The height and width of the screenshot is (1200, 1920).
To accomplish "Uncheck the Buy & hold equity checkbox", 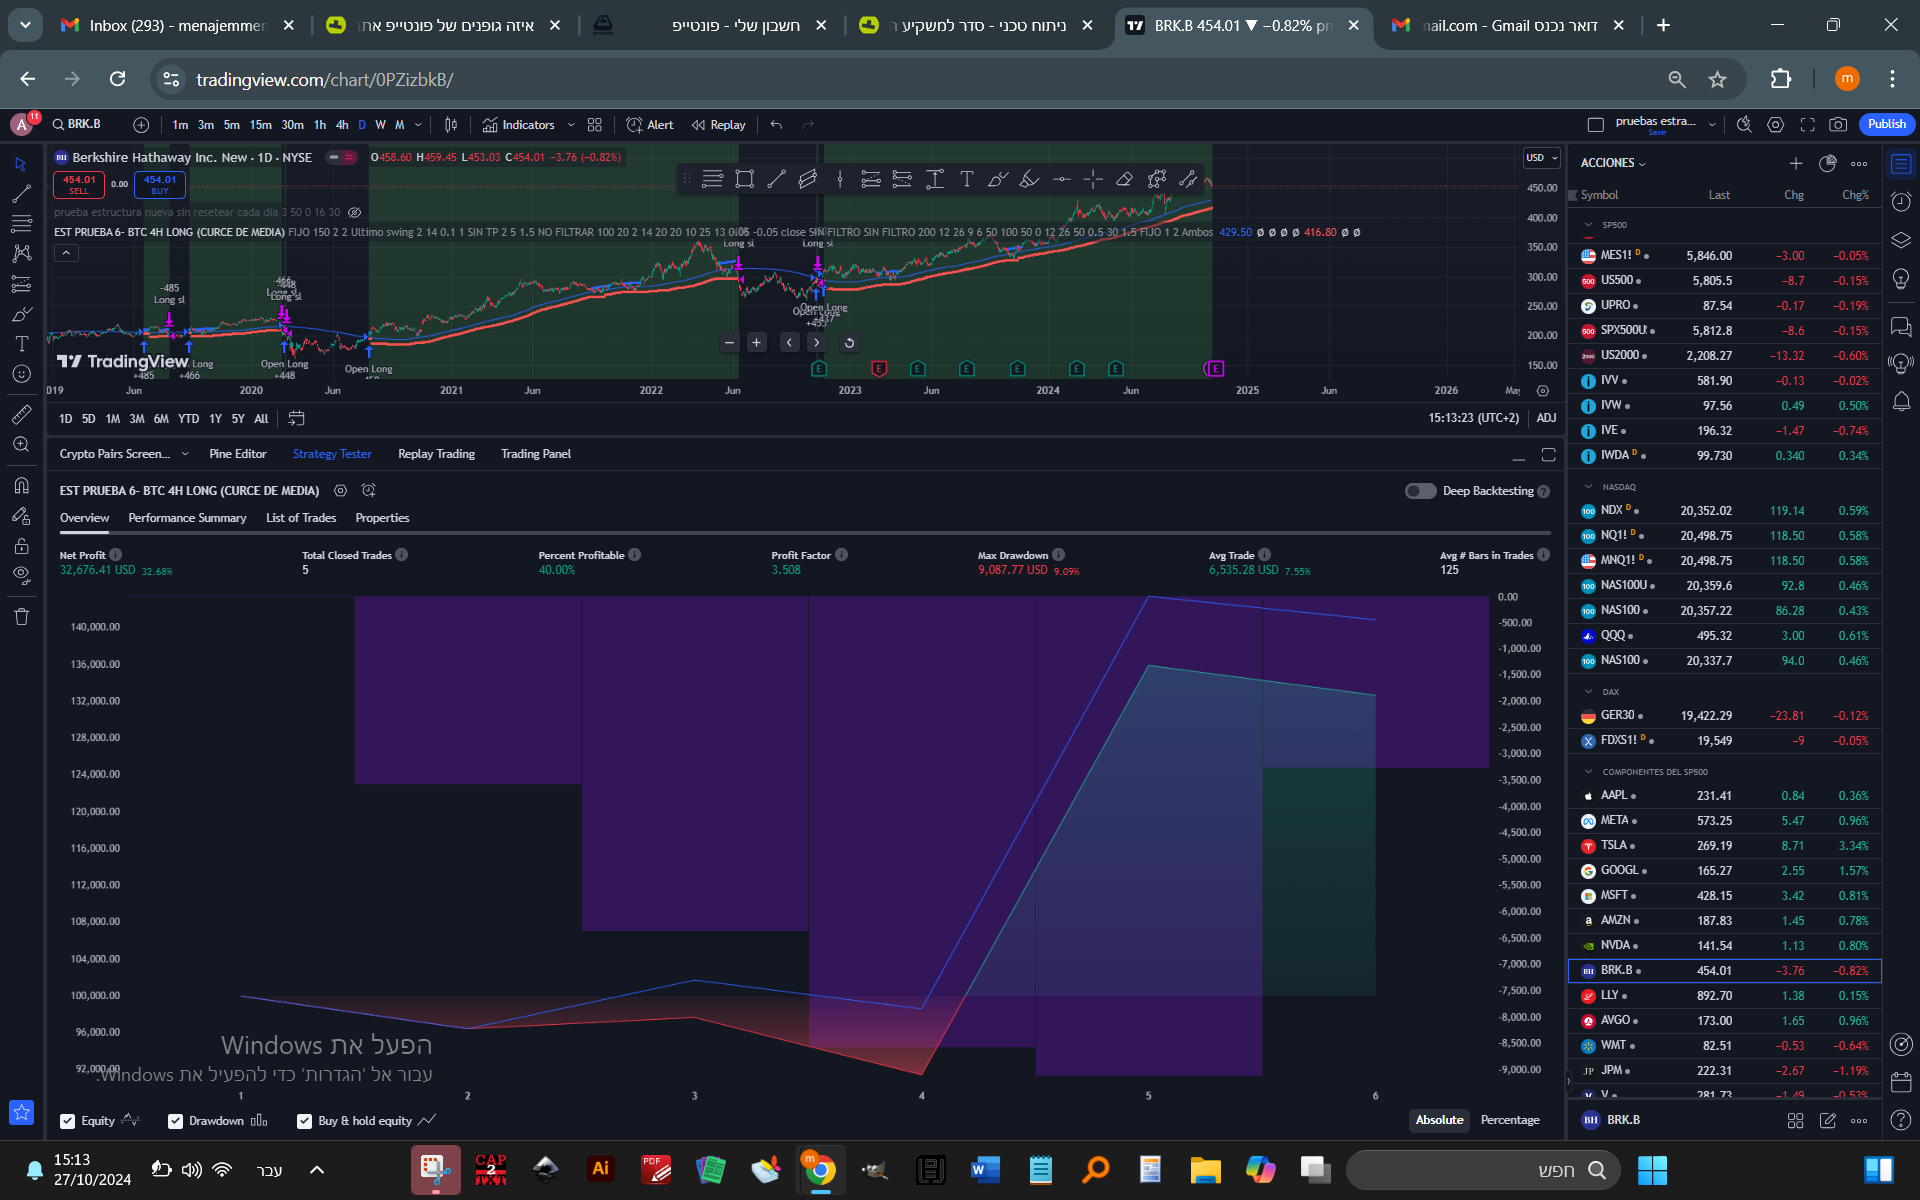I will [x=305, y=1121].
